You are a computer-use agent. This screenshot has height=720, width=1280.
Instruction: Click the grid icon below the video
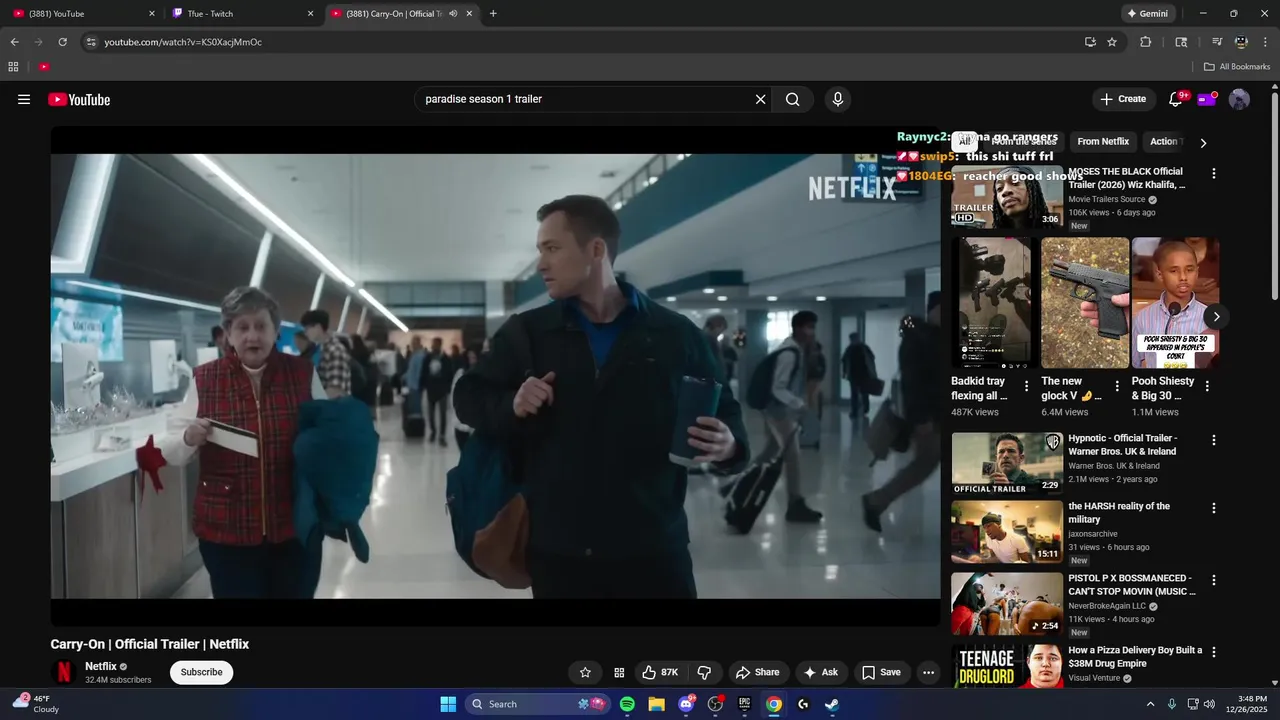pyautogui.click(x=619, y=672)
